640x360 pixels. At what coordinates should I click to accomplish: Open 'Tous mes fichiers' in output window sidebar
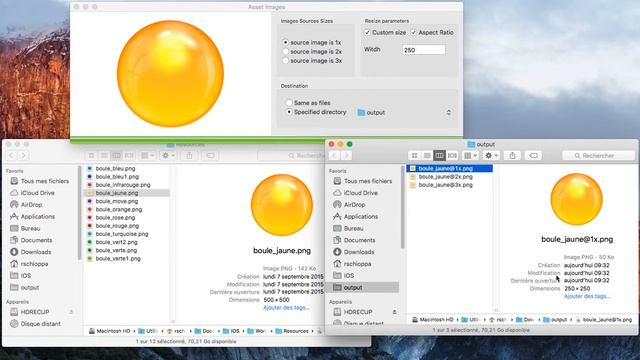[x=362, y=181]
